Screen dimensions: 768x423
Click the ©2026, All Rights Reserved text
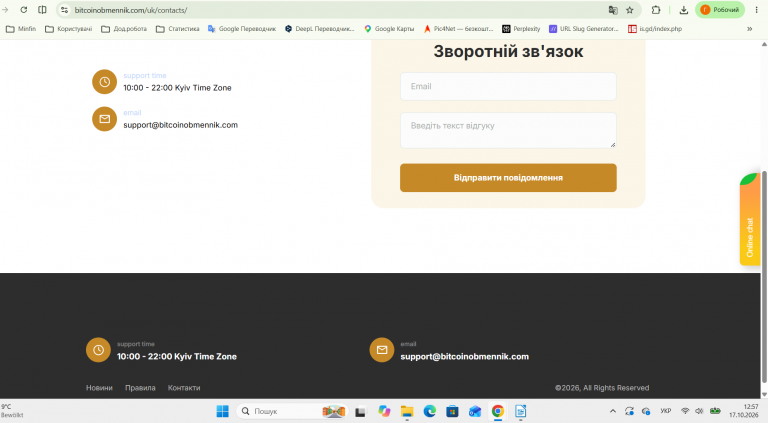pyautogui.click(x=602, y=388)
